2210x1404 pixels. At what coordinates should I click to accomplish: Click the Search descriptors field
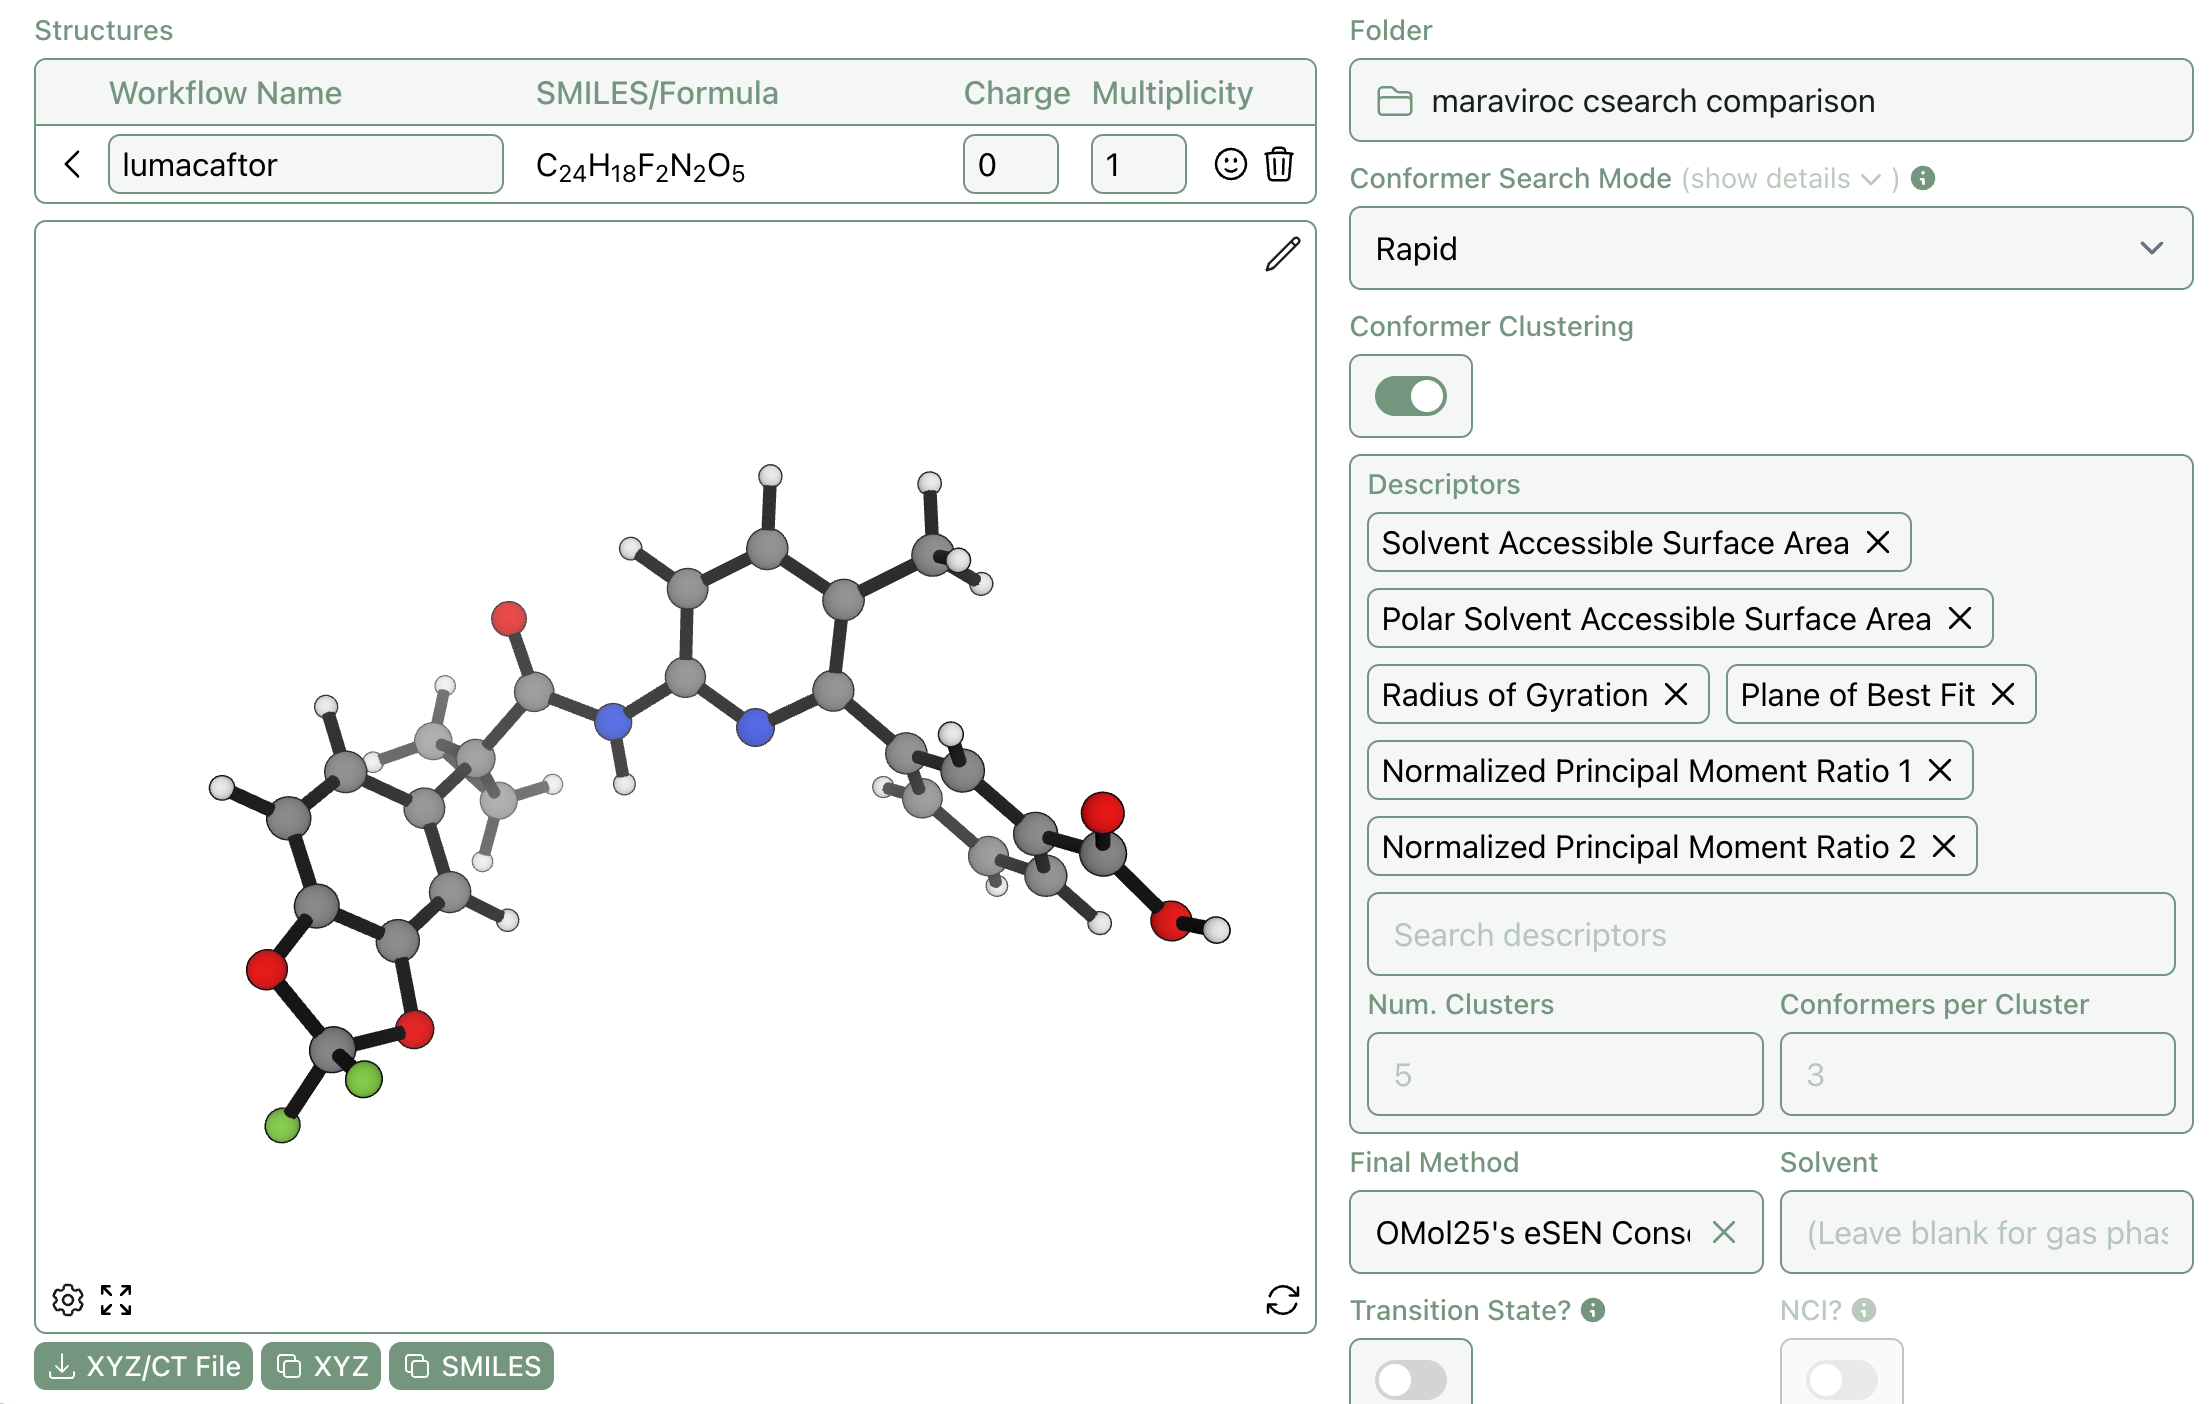pyautogui.click(x=1770, y=934)
